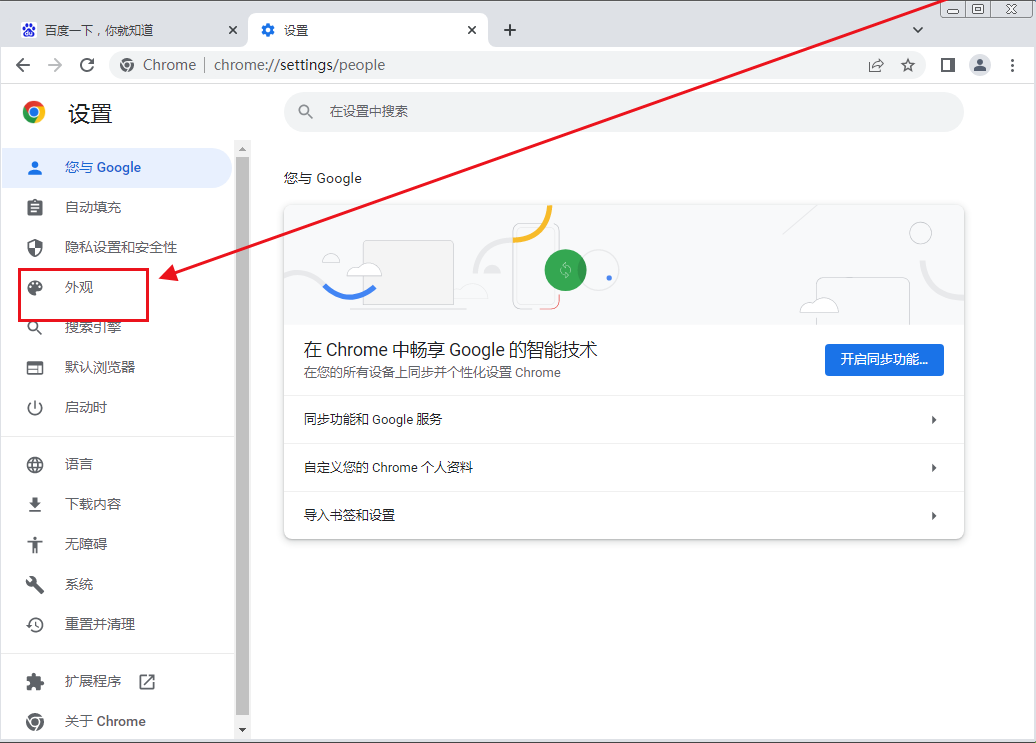This screenshot has width=1036, height=743.
Task: Open 默认浏览器 settings section
Action: point(117,367)
